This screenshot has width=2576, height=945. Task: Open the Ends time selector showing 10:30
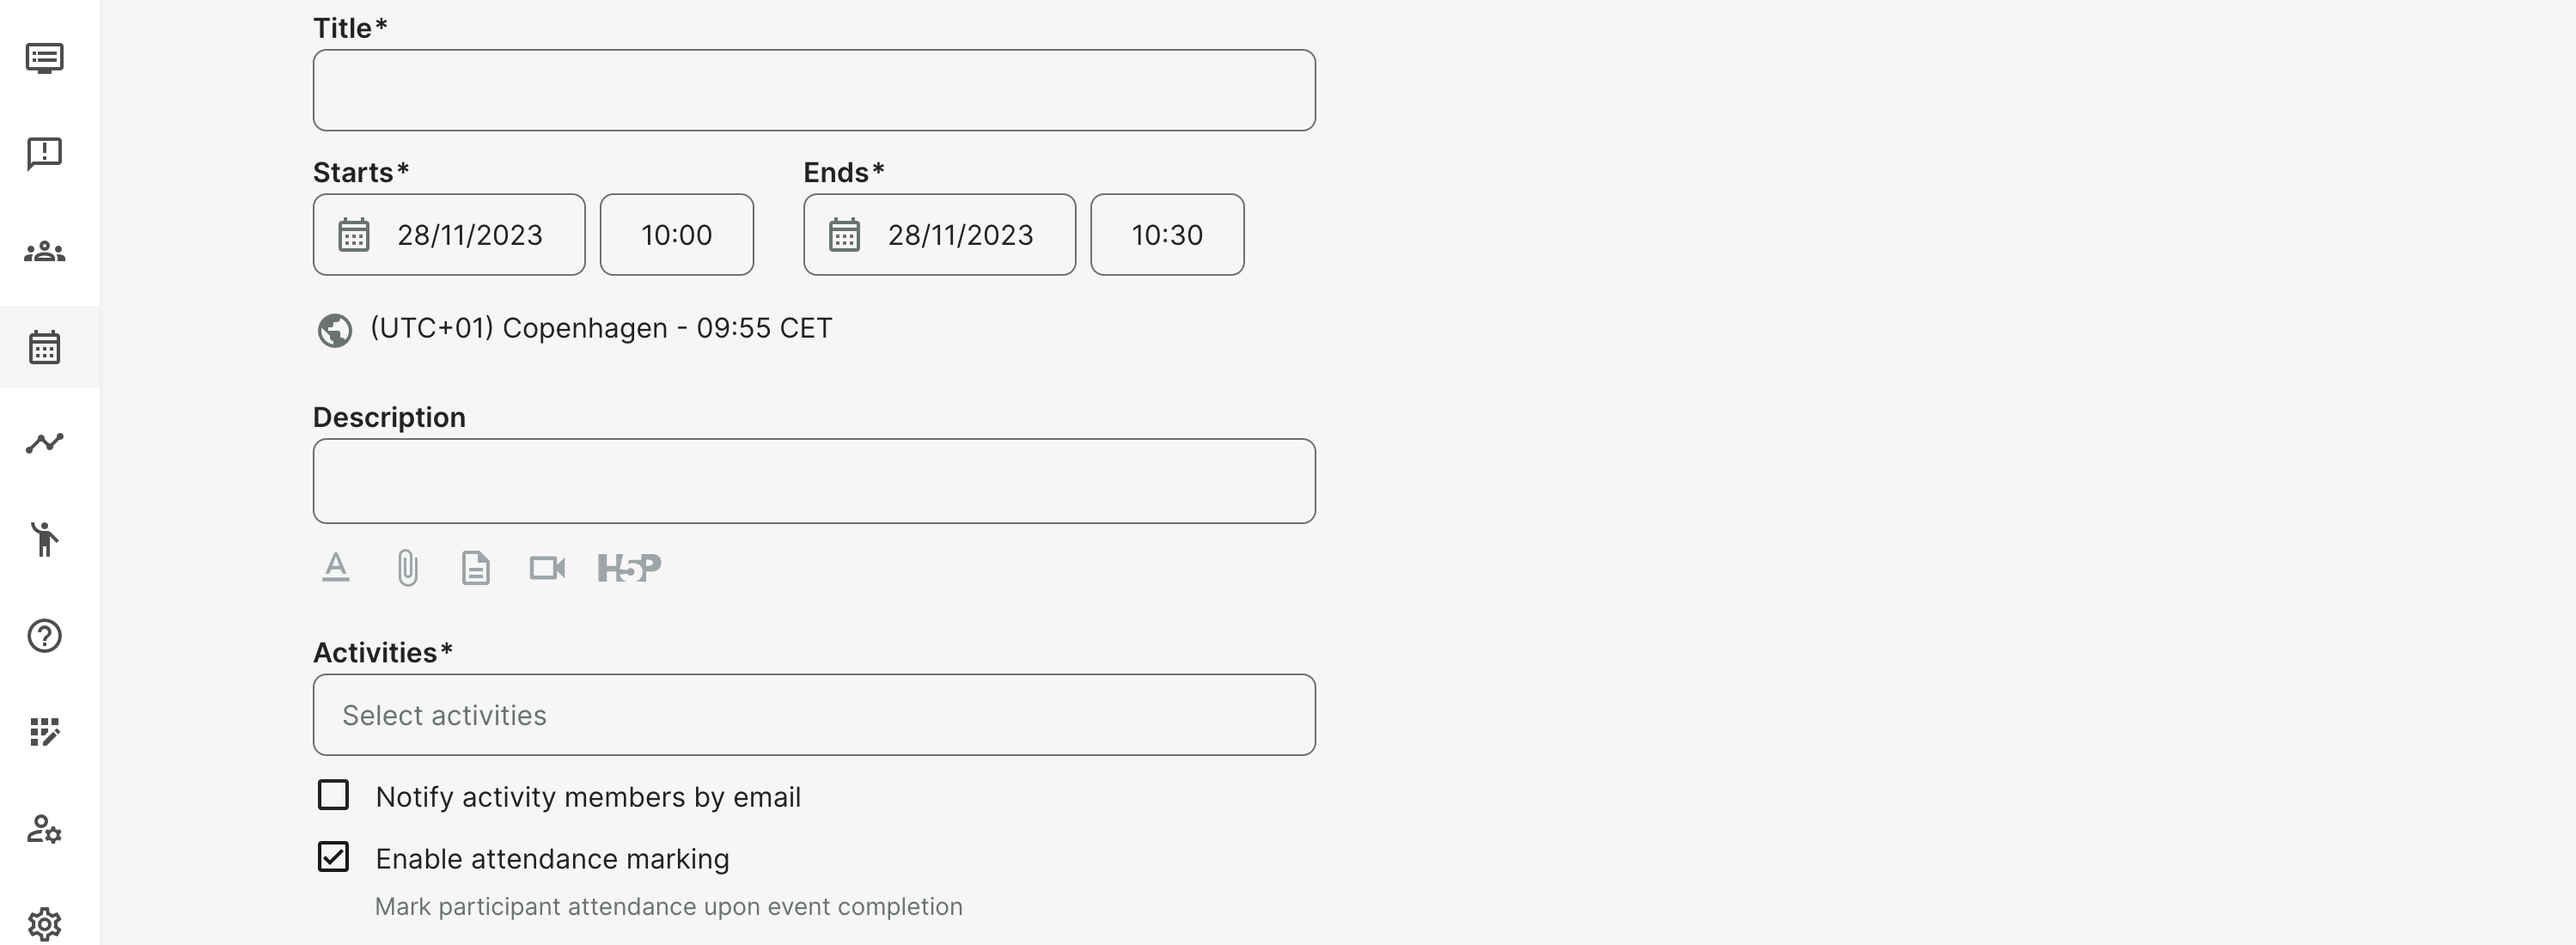coord(1167,235)
